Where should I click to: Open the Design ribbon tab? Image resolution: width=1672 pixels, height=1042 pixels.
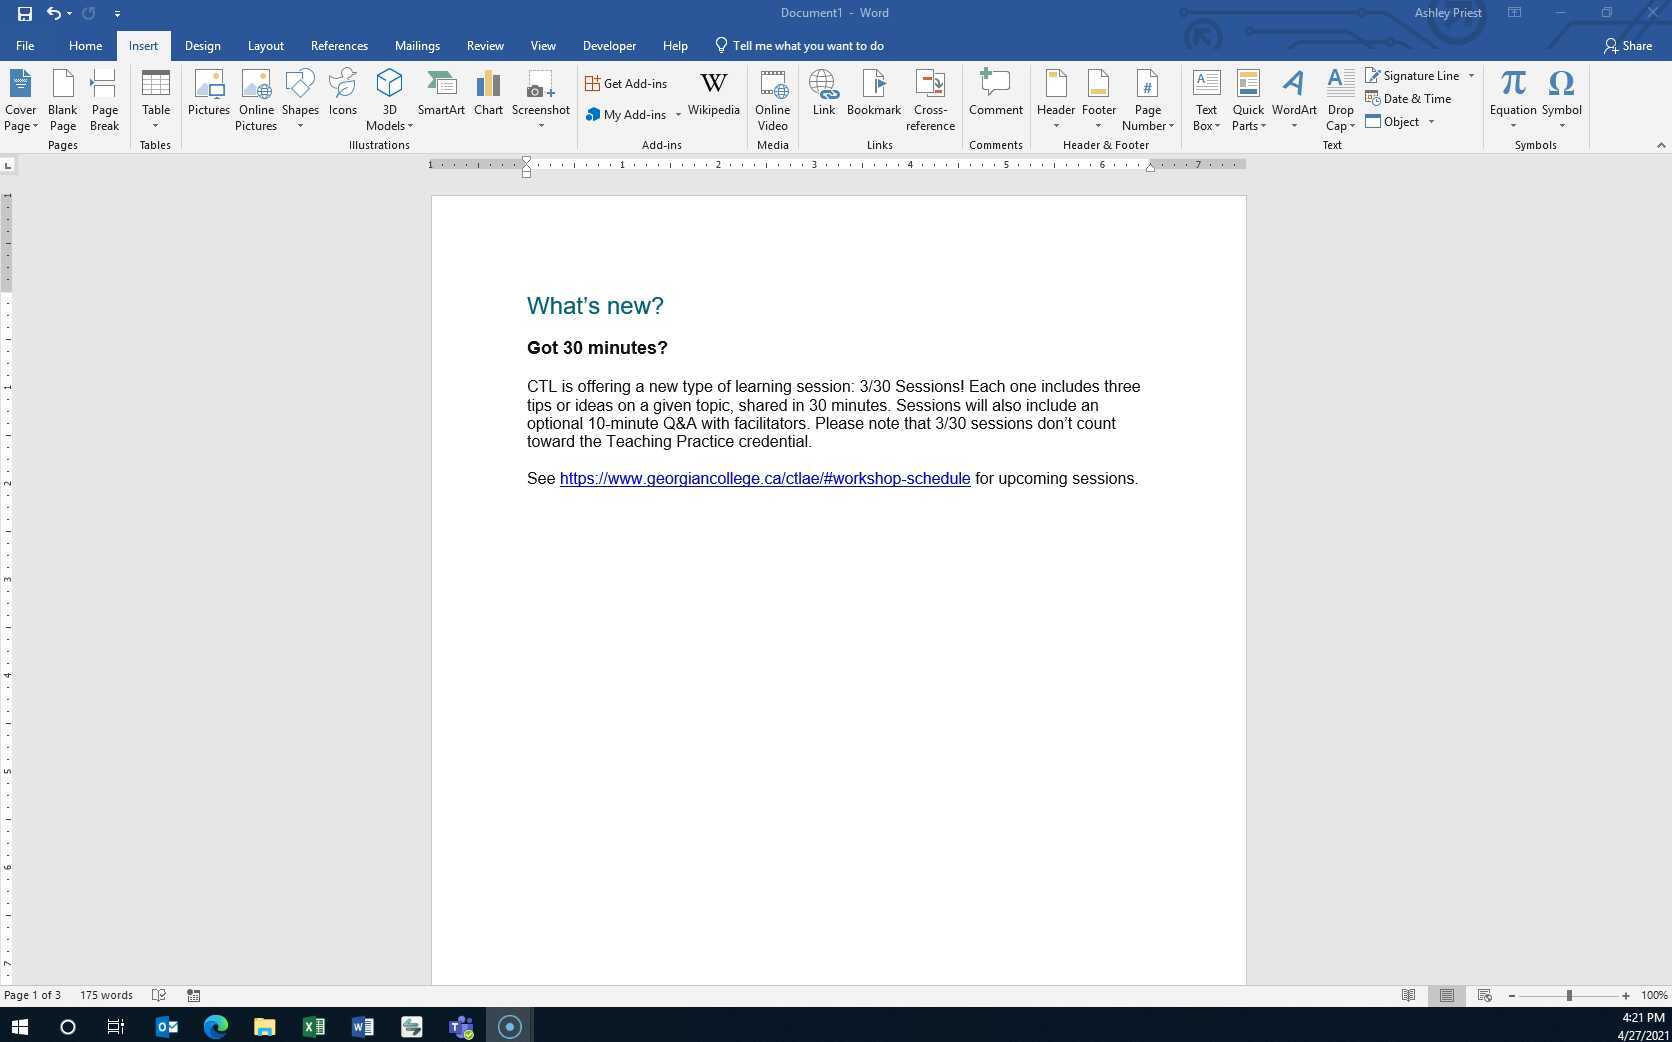click(x=202, y=45)
